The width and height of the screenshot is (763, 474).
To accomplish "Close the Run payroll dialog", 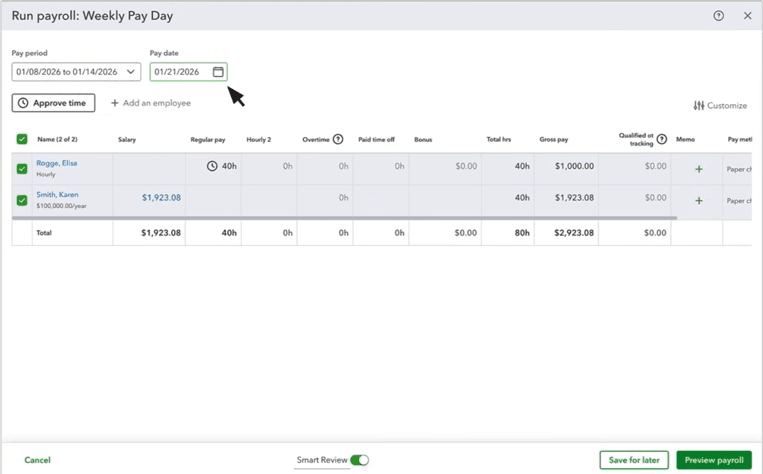I will [x=747, y=16].
